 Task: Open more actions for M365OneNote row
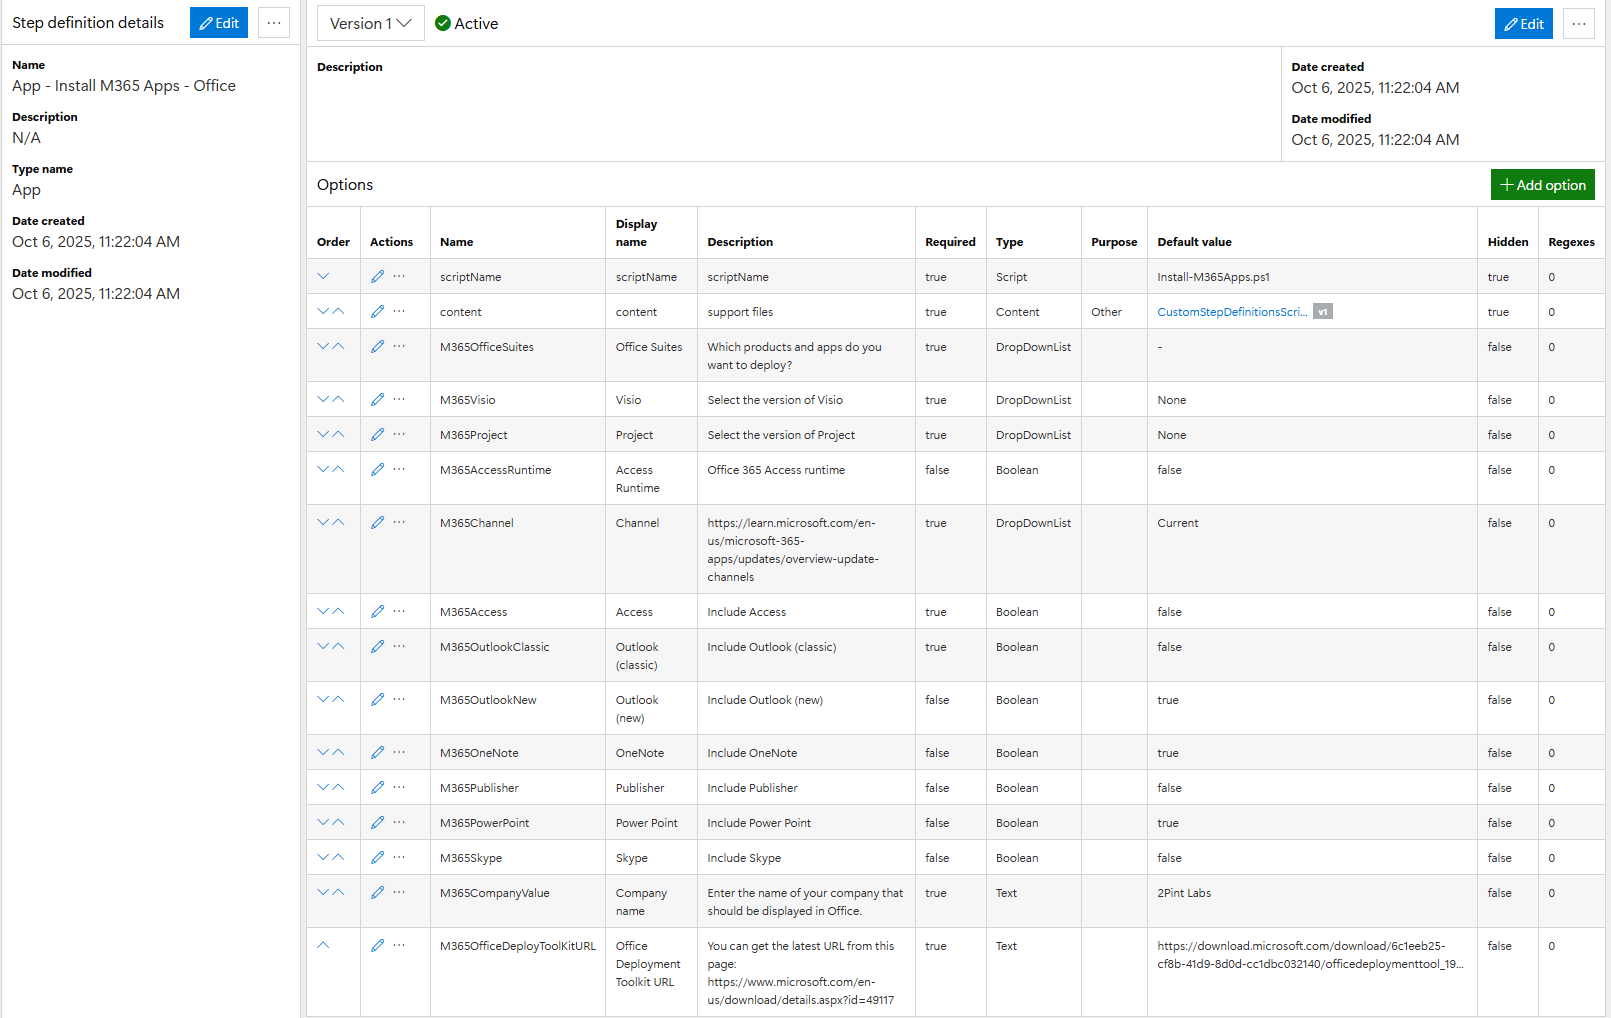(x=399, y=752)
